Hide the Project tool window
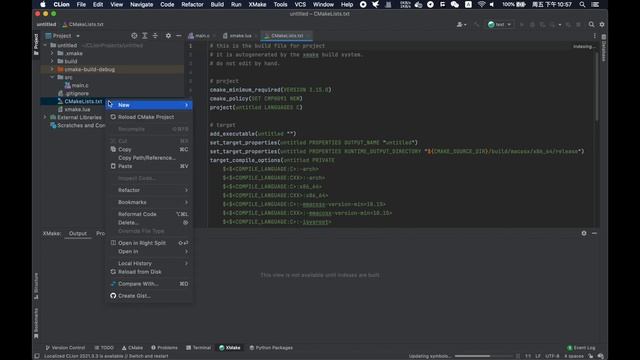 (x=178, y=36)
